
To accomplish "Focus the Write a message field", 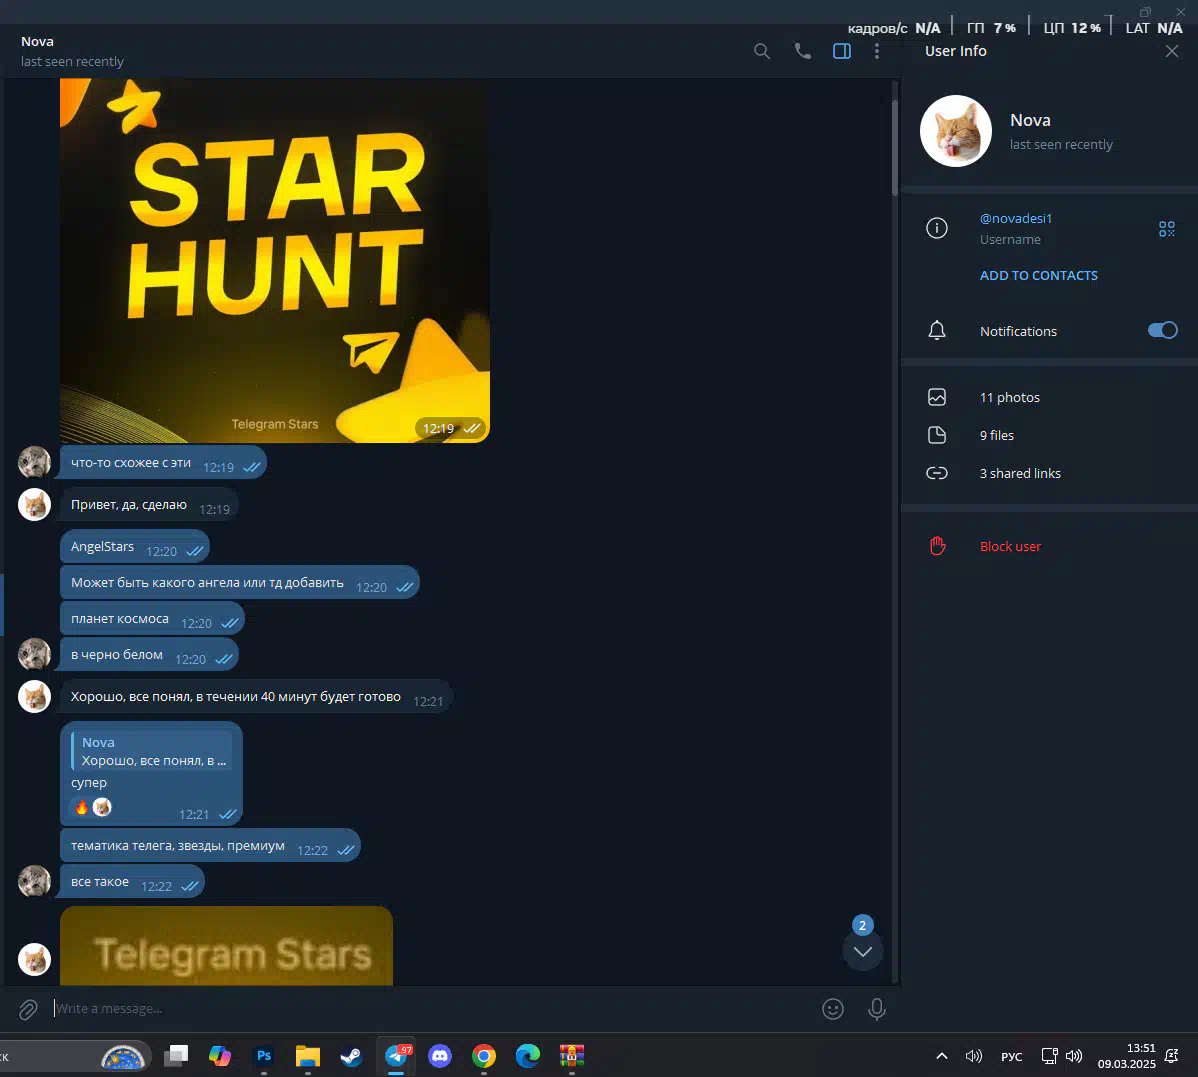I will click(432, 1009).
